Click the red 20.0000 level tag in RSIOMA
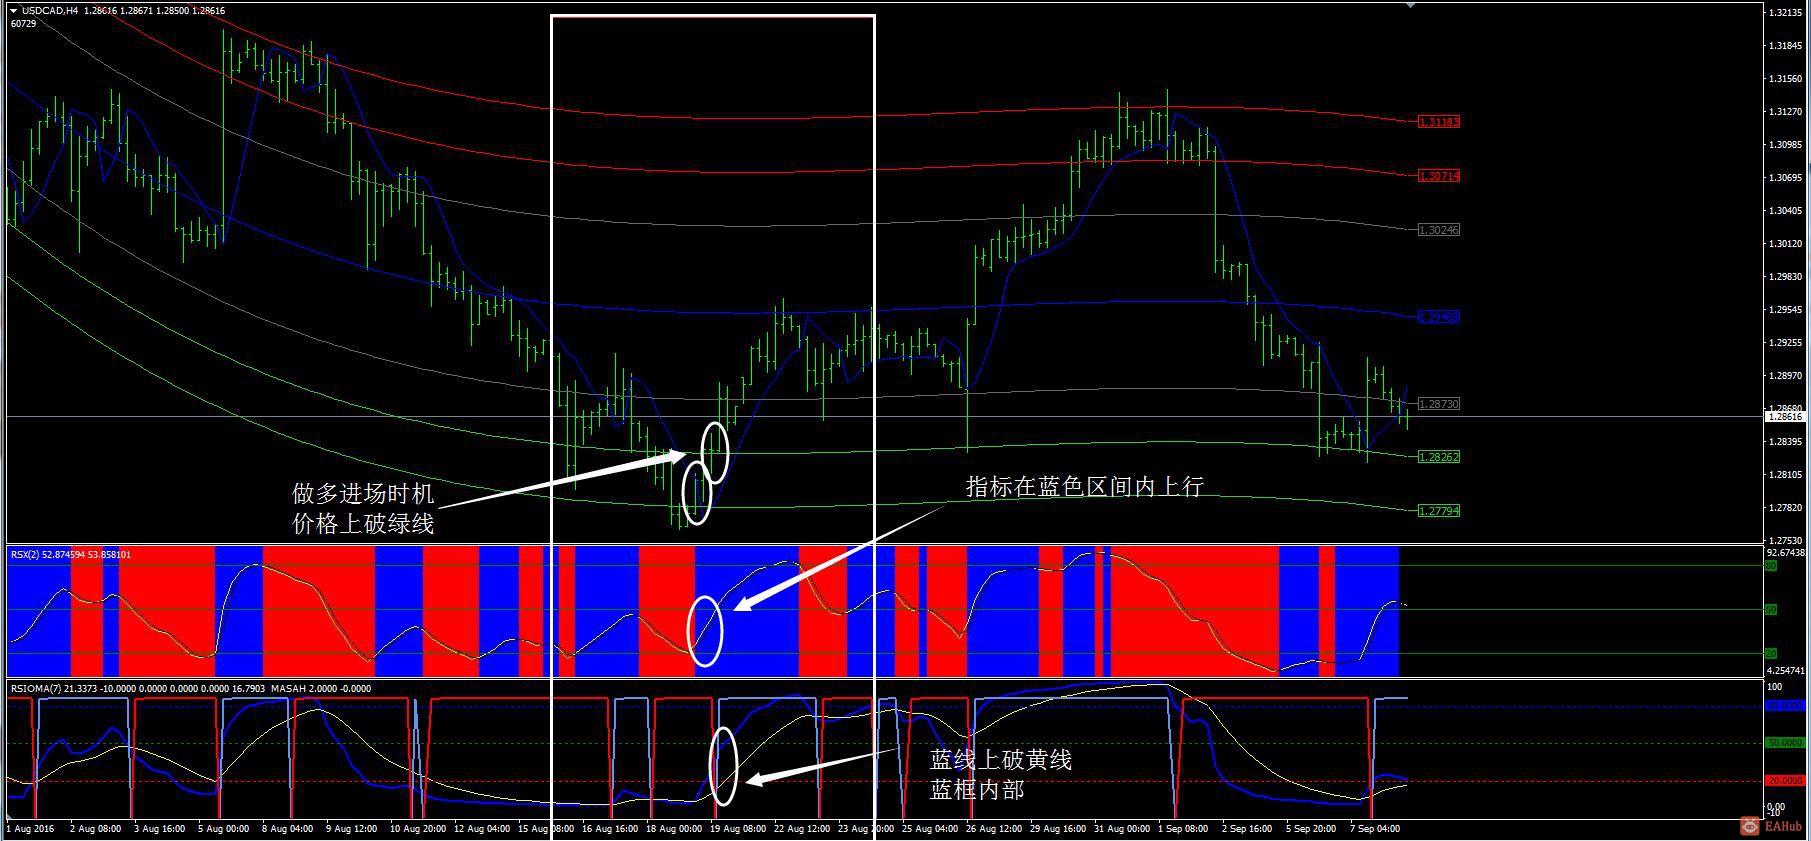 [1784, 781]
